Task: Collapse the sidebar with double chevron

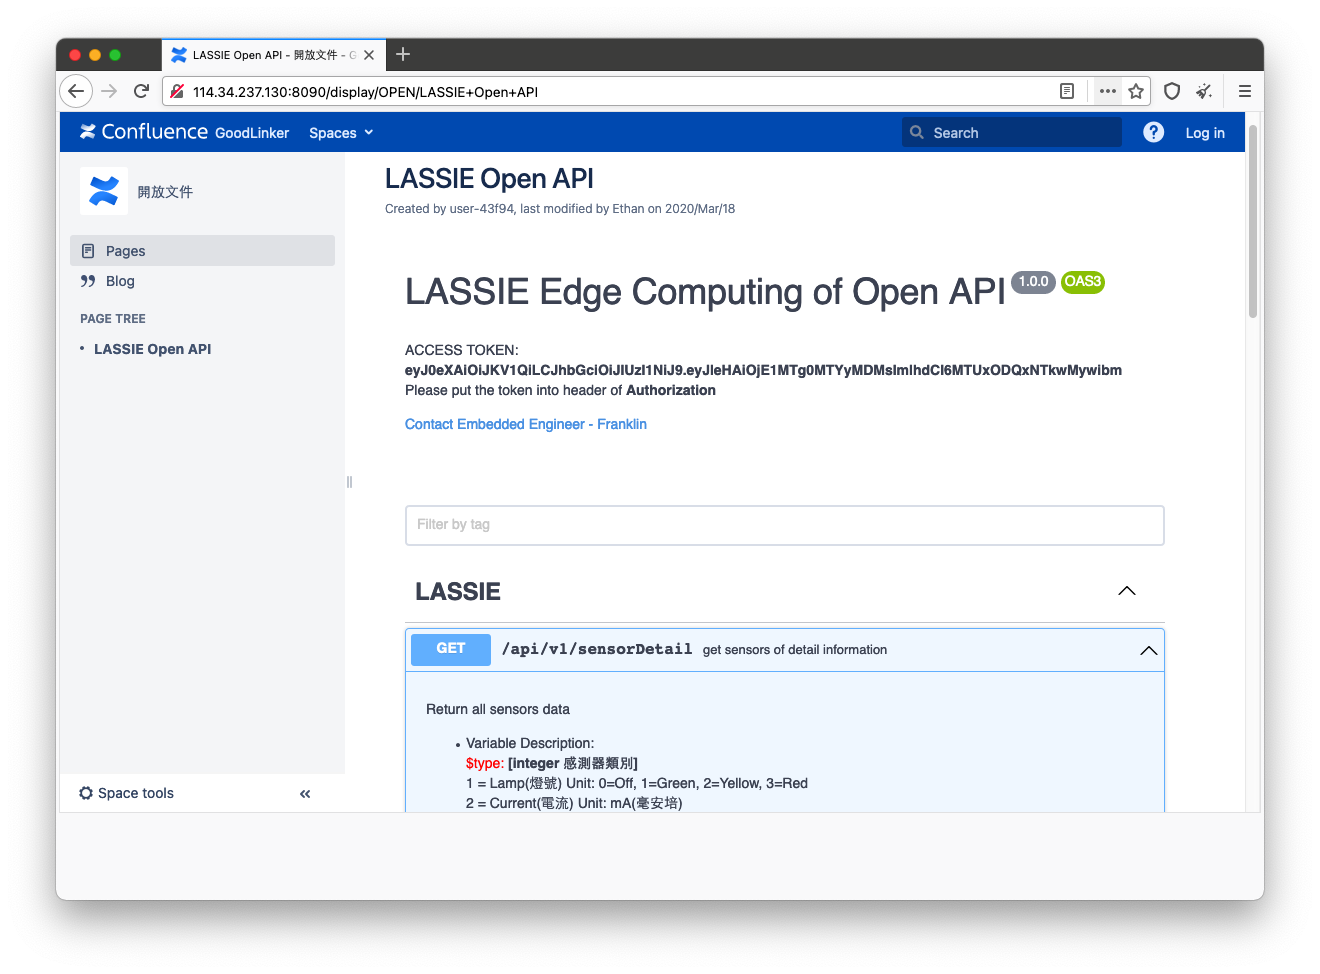Action: pos(305,793)
